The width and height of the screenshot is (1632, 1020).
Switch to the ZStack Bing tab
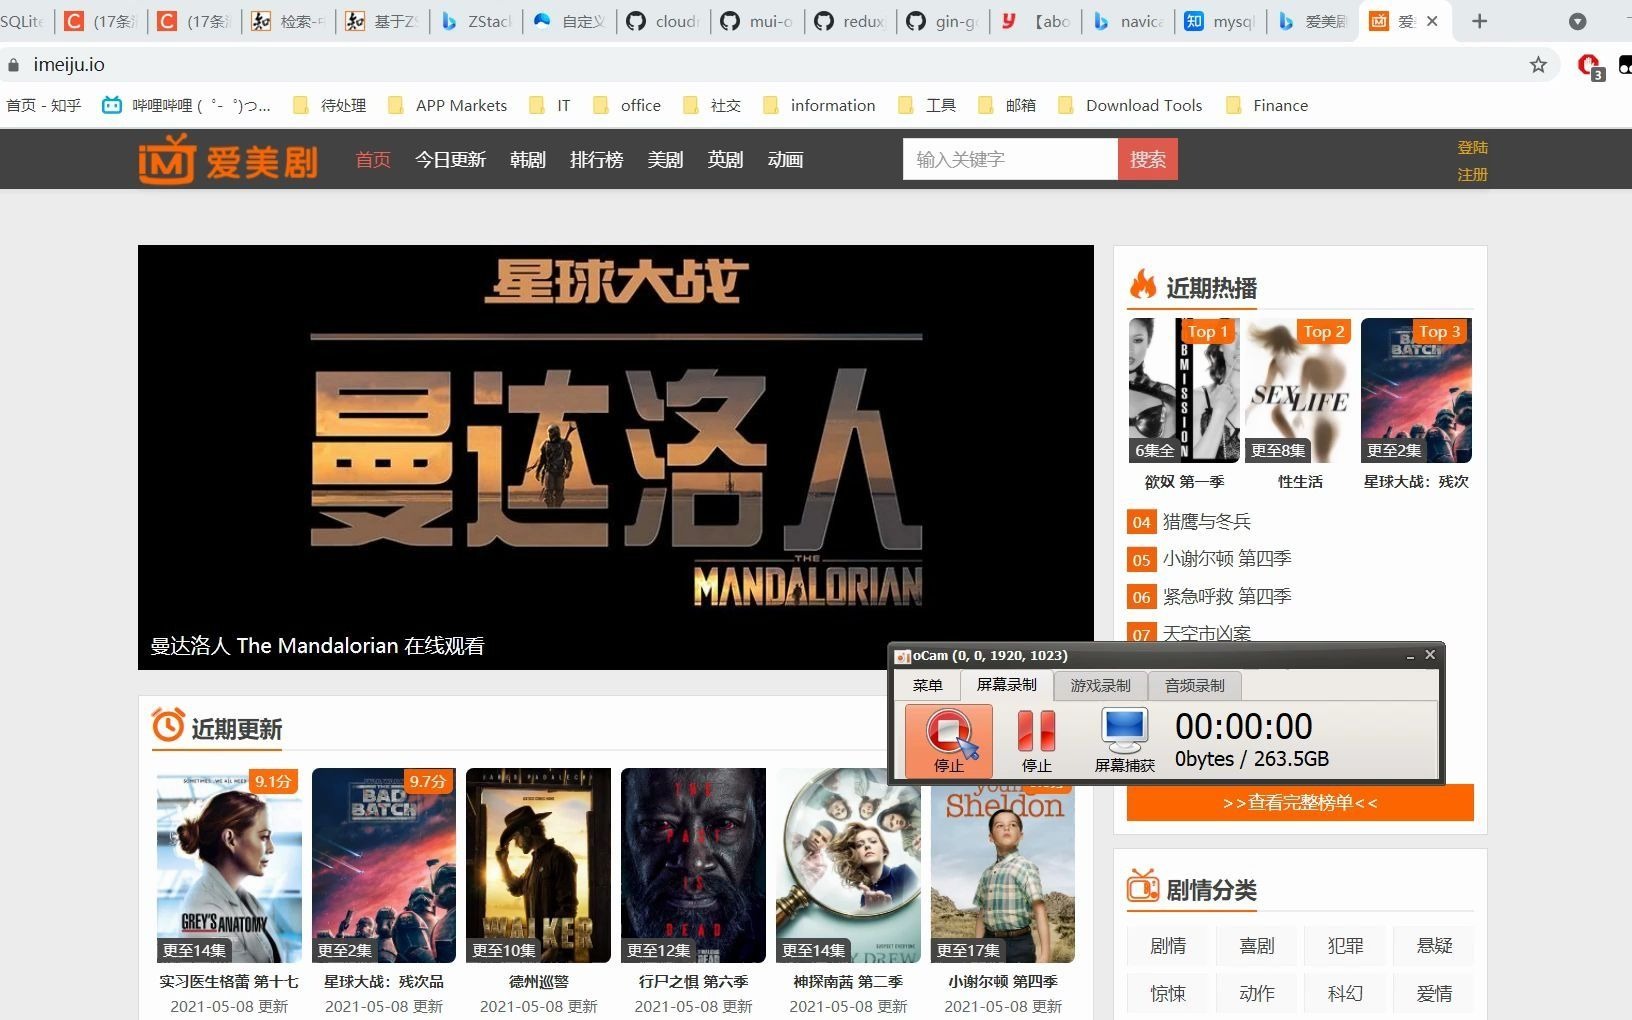(x=475, y=21)
